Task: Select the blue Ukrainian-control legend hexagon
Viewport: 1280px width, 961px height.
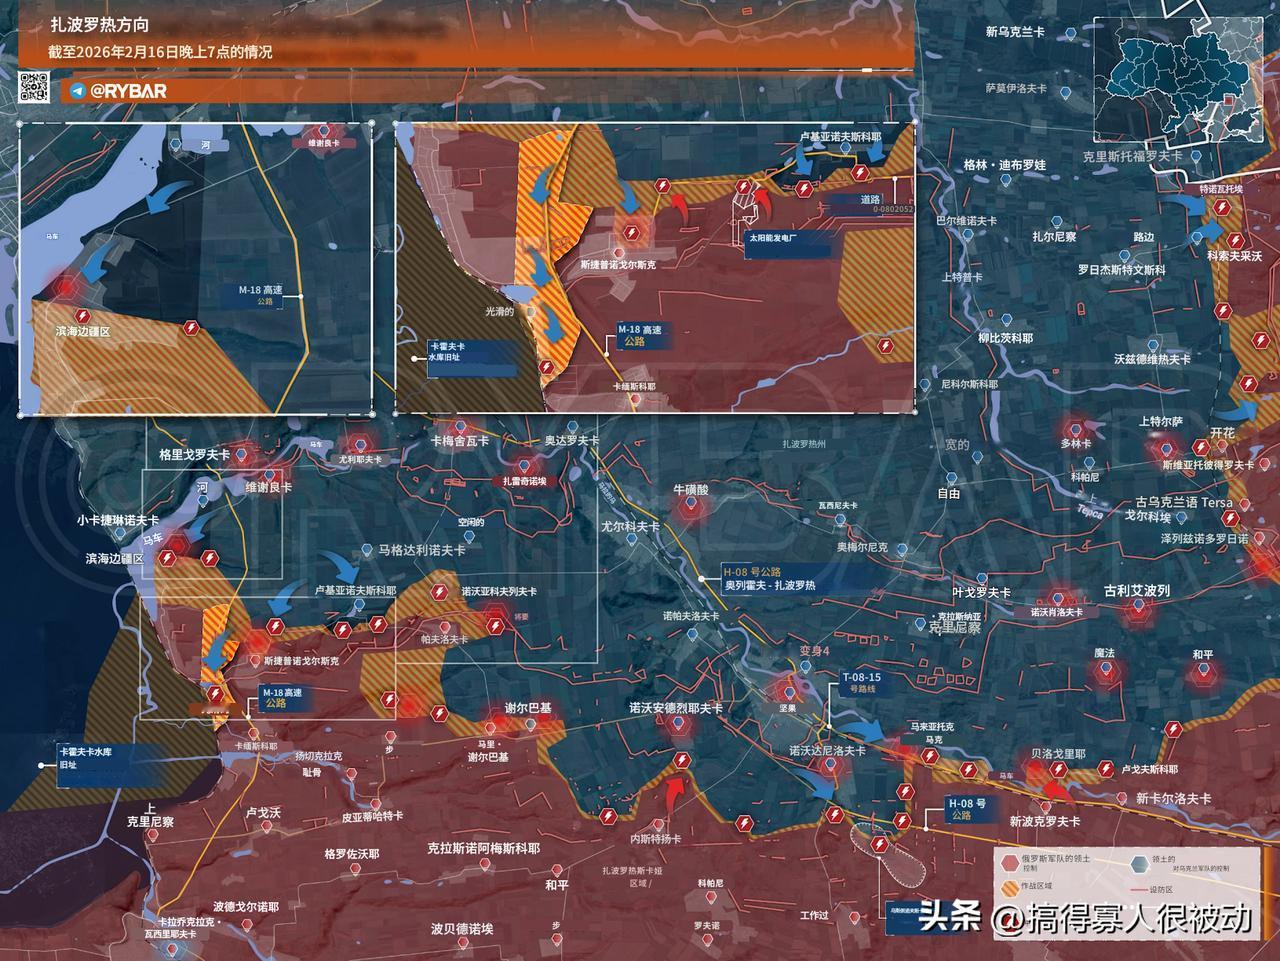Action: [x=1138, y=863]
